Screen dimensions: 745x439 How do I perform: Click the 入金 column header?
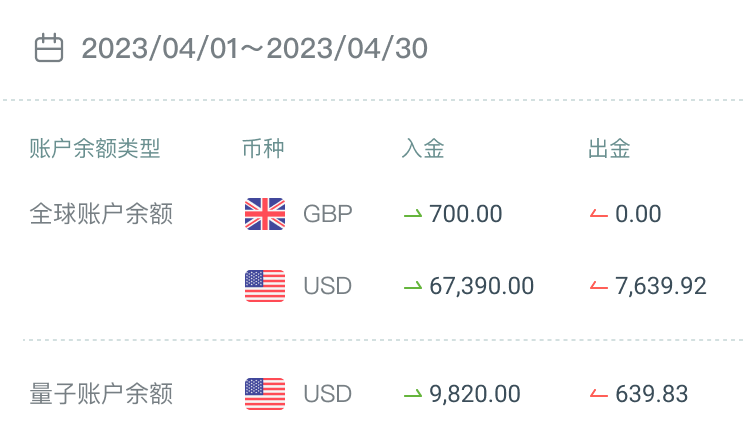click(x=423, y=150)
